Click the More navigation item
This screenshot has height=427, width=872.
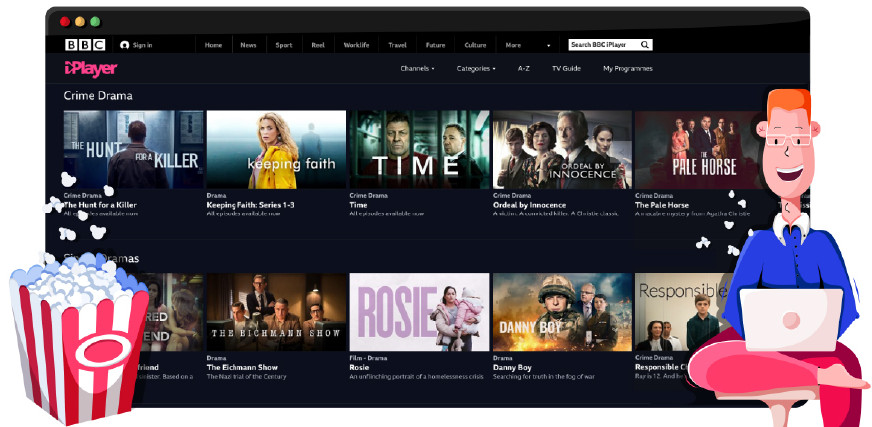coord(513,45)
